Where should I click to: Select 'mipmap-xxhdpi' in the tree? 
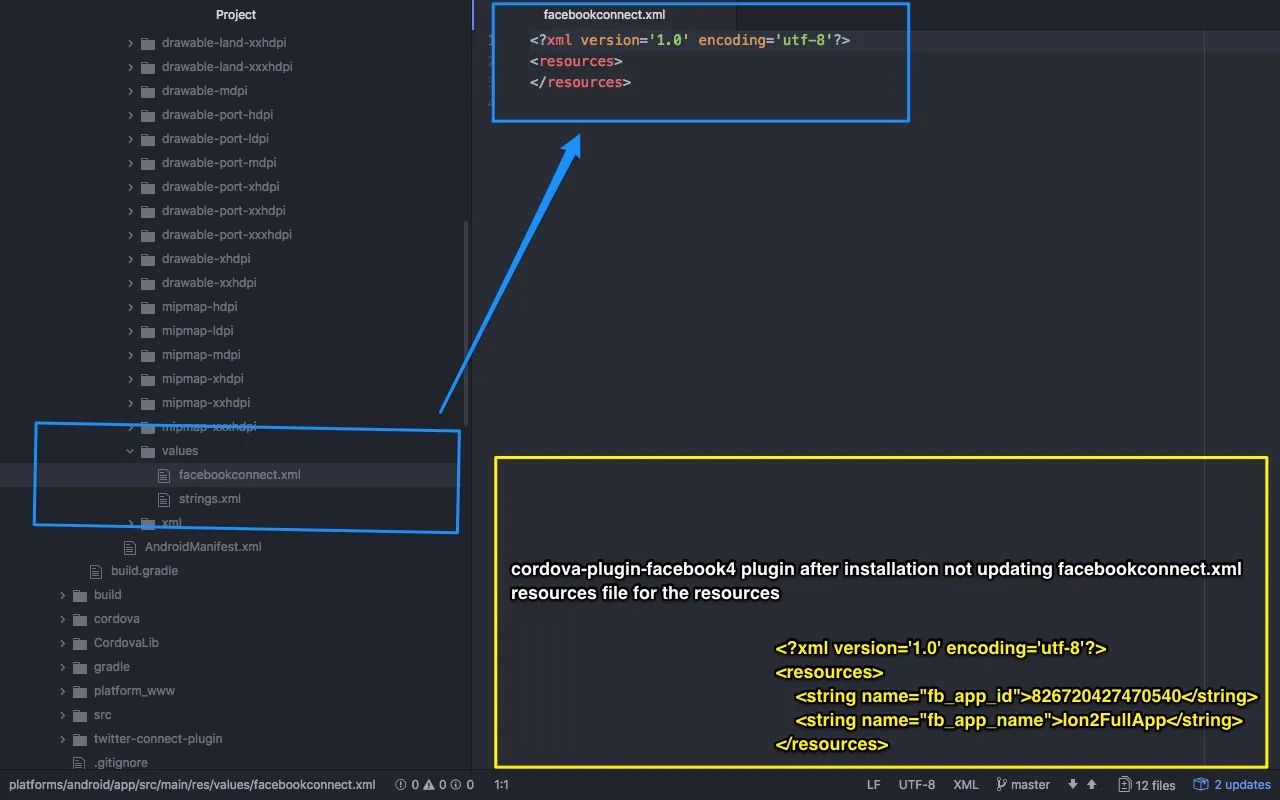(x=206, y=403)
